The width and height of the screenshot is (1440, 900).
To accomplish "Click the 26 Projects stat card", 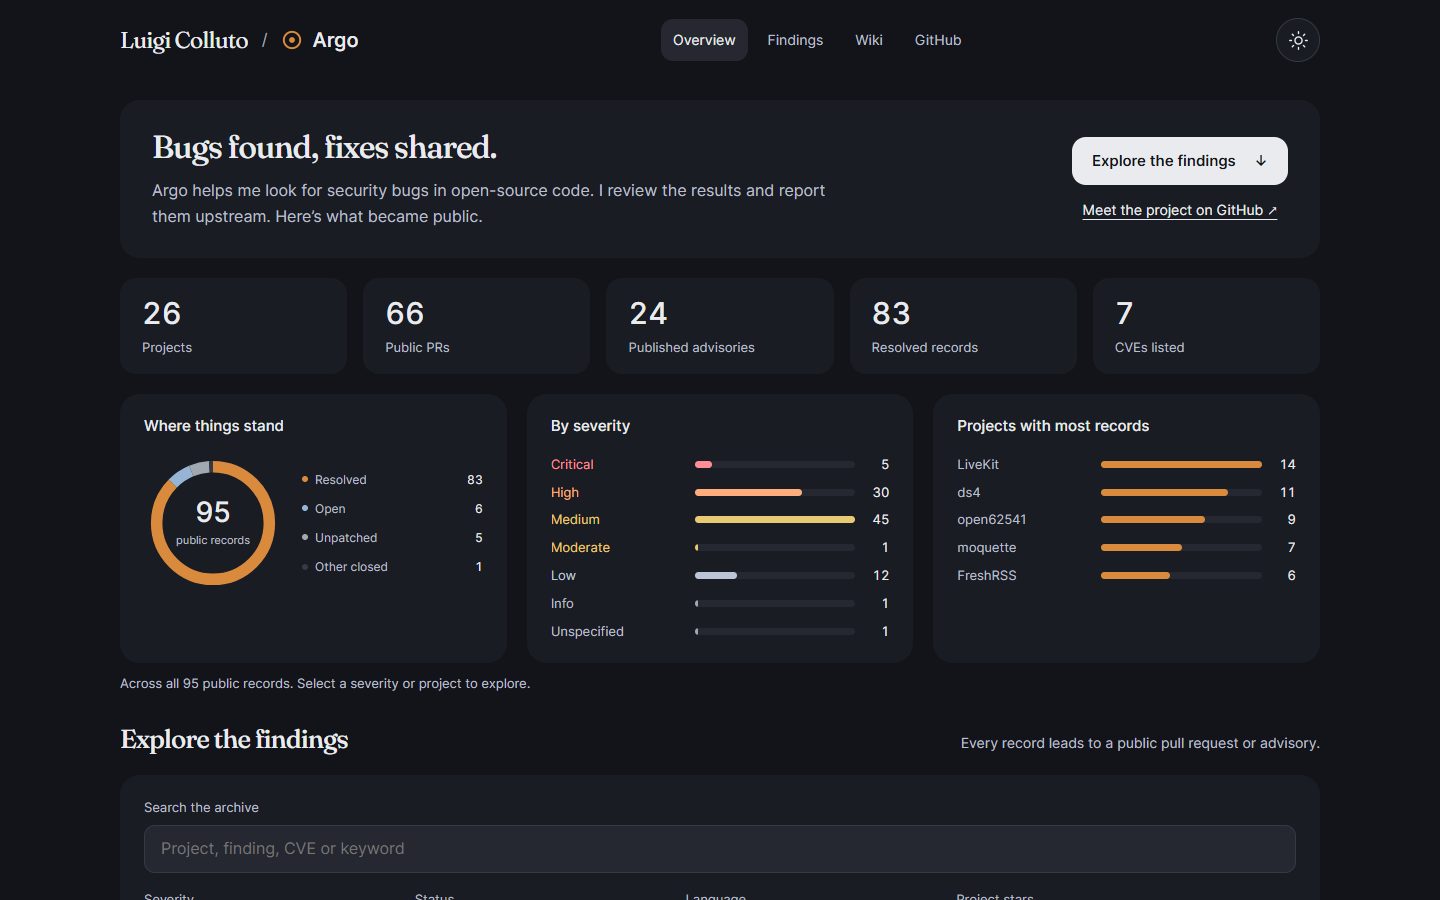I will point(233,326).
